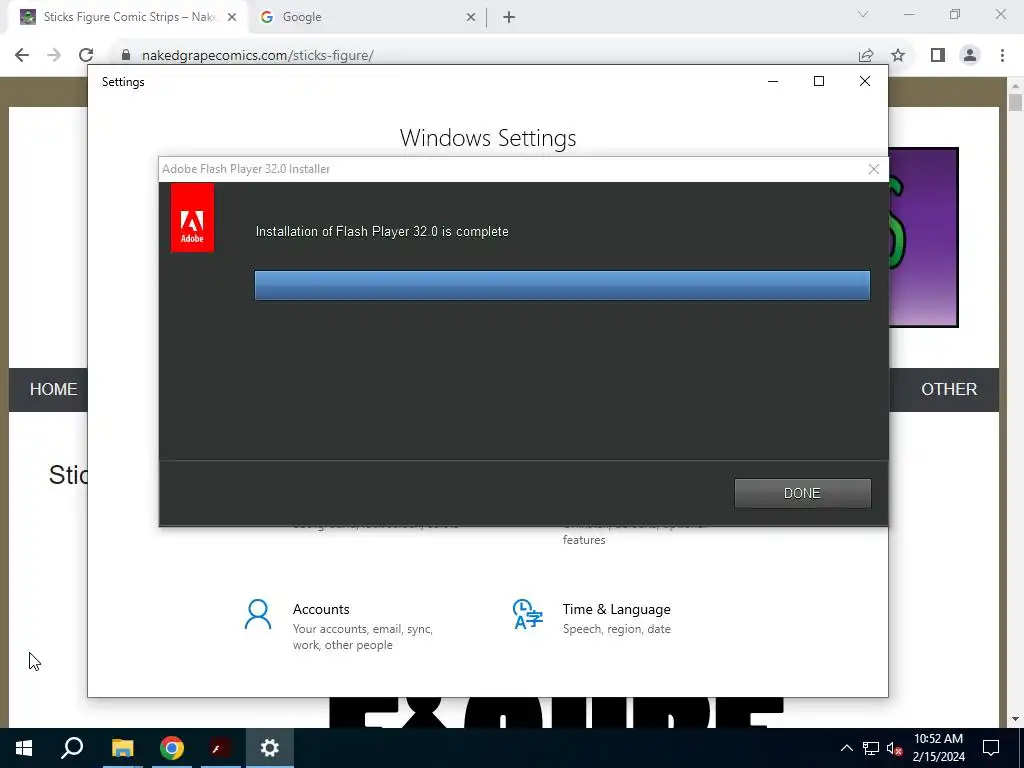
Task: Click OTHER in website navigation
Action: point(949,389)
